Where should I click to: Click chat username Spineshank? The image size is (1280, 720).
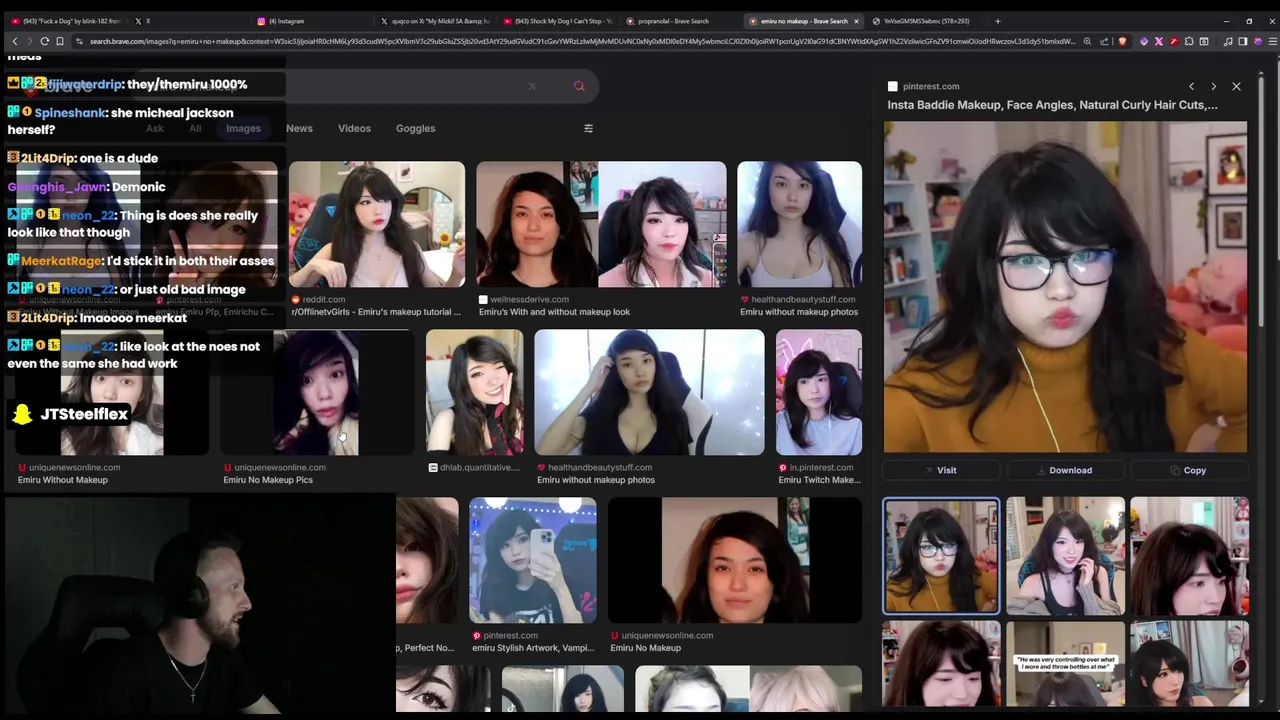point(68,113)
